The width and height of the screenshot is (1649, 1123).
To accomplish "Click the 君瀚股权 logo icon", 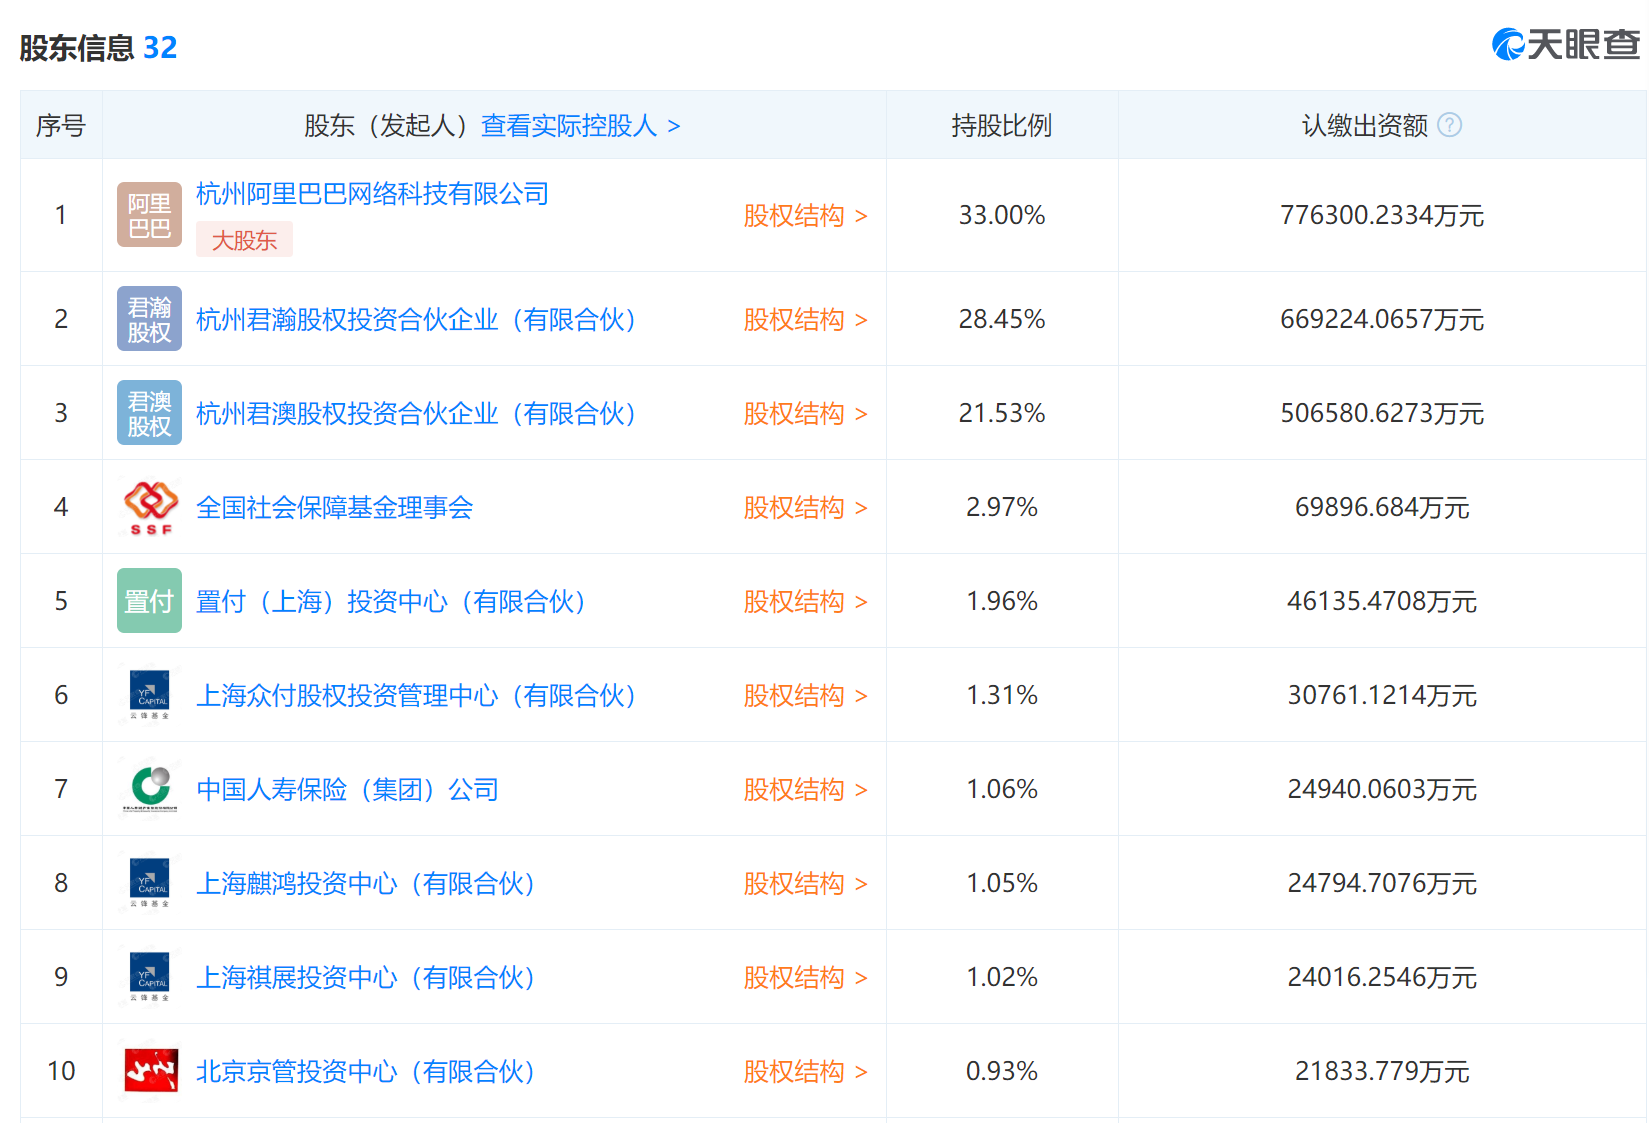I will click(x=149, y=319).
